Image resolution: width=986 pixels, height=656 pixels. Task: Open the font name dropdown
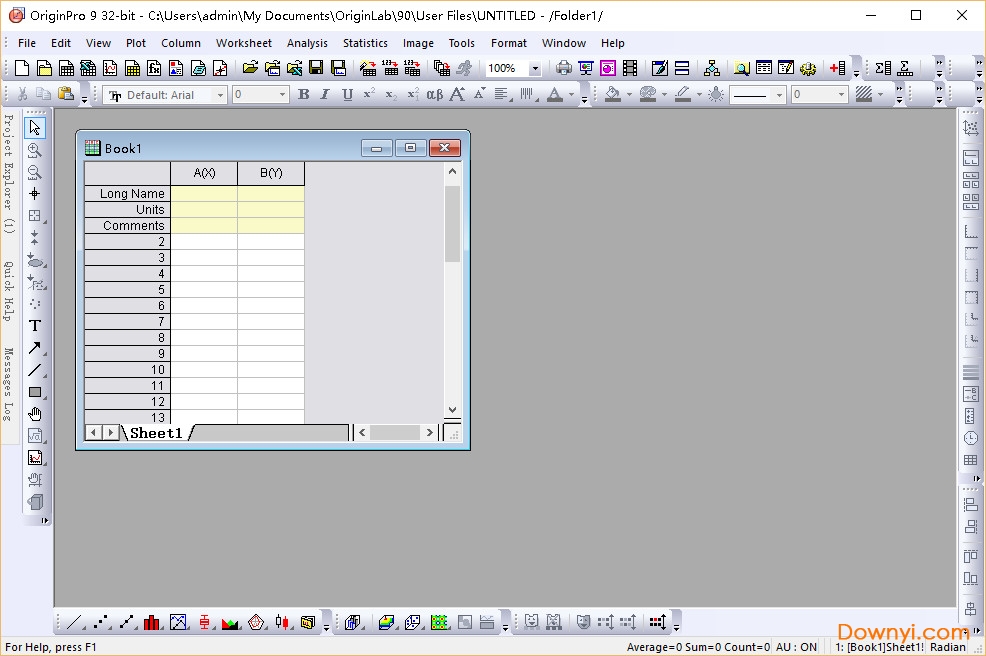tap(220, 95)
